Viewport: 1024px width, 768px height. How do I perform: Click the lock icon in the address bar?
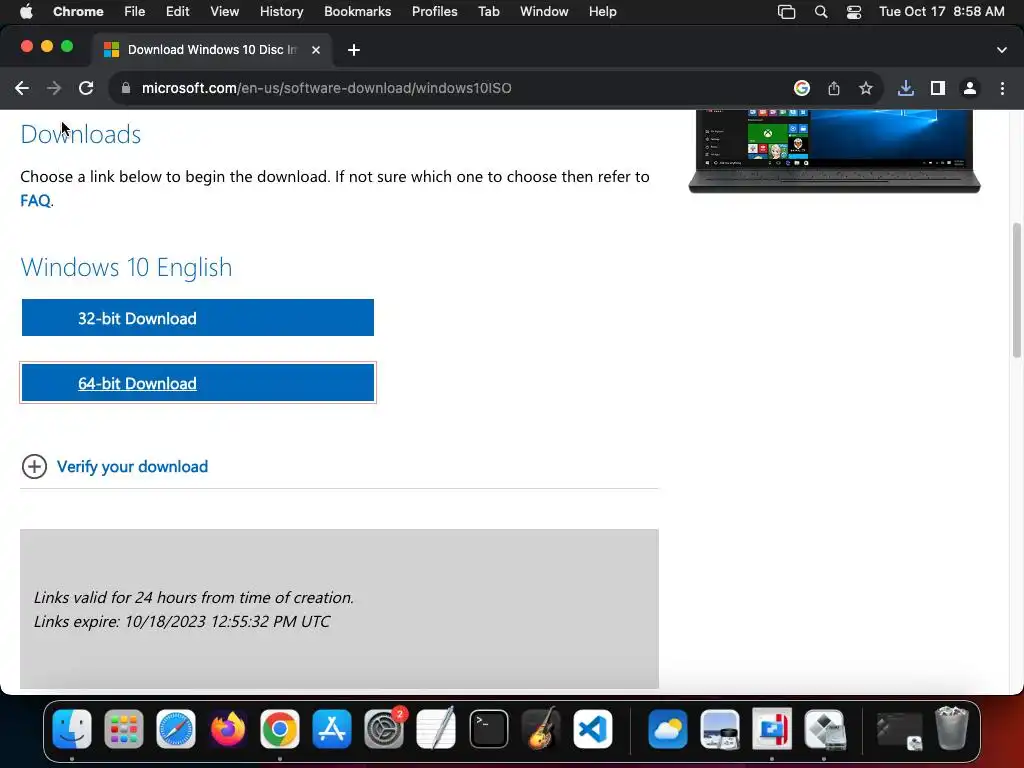[126, 88]
